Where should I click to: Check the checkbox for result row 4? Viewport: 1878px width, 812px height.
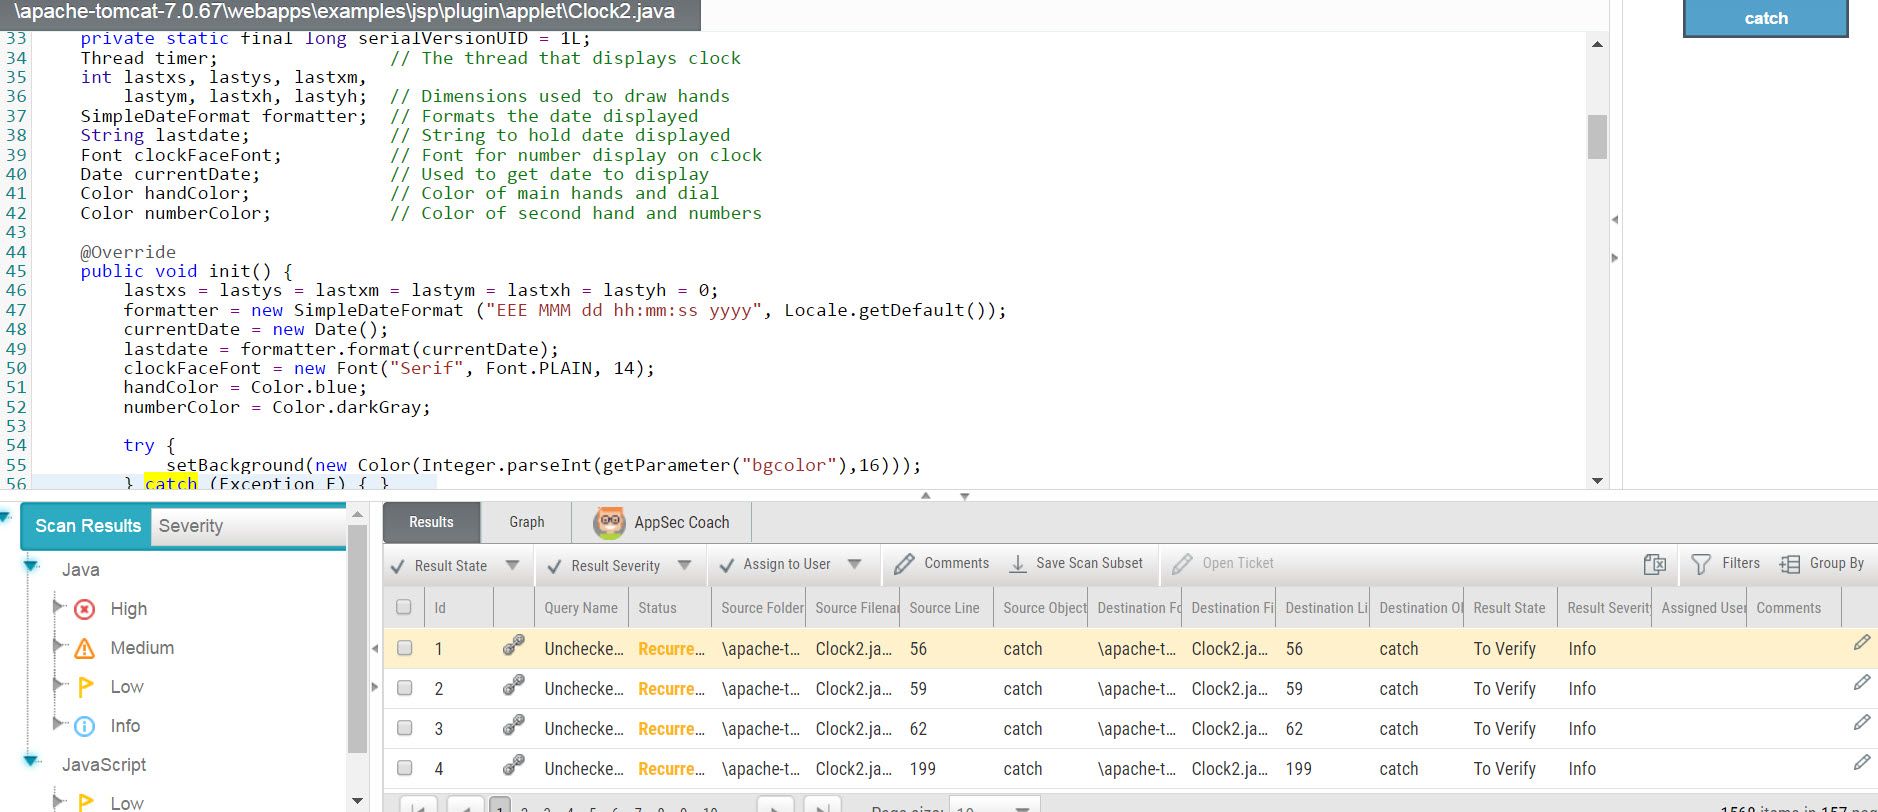tap(404, 768)
